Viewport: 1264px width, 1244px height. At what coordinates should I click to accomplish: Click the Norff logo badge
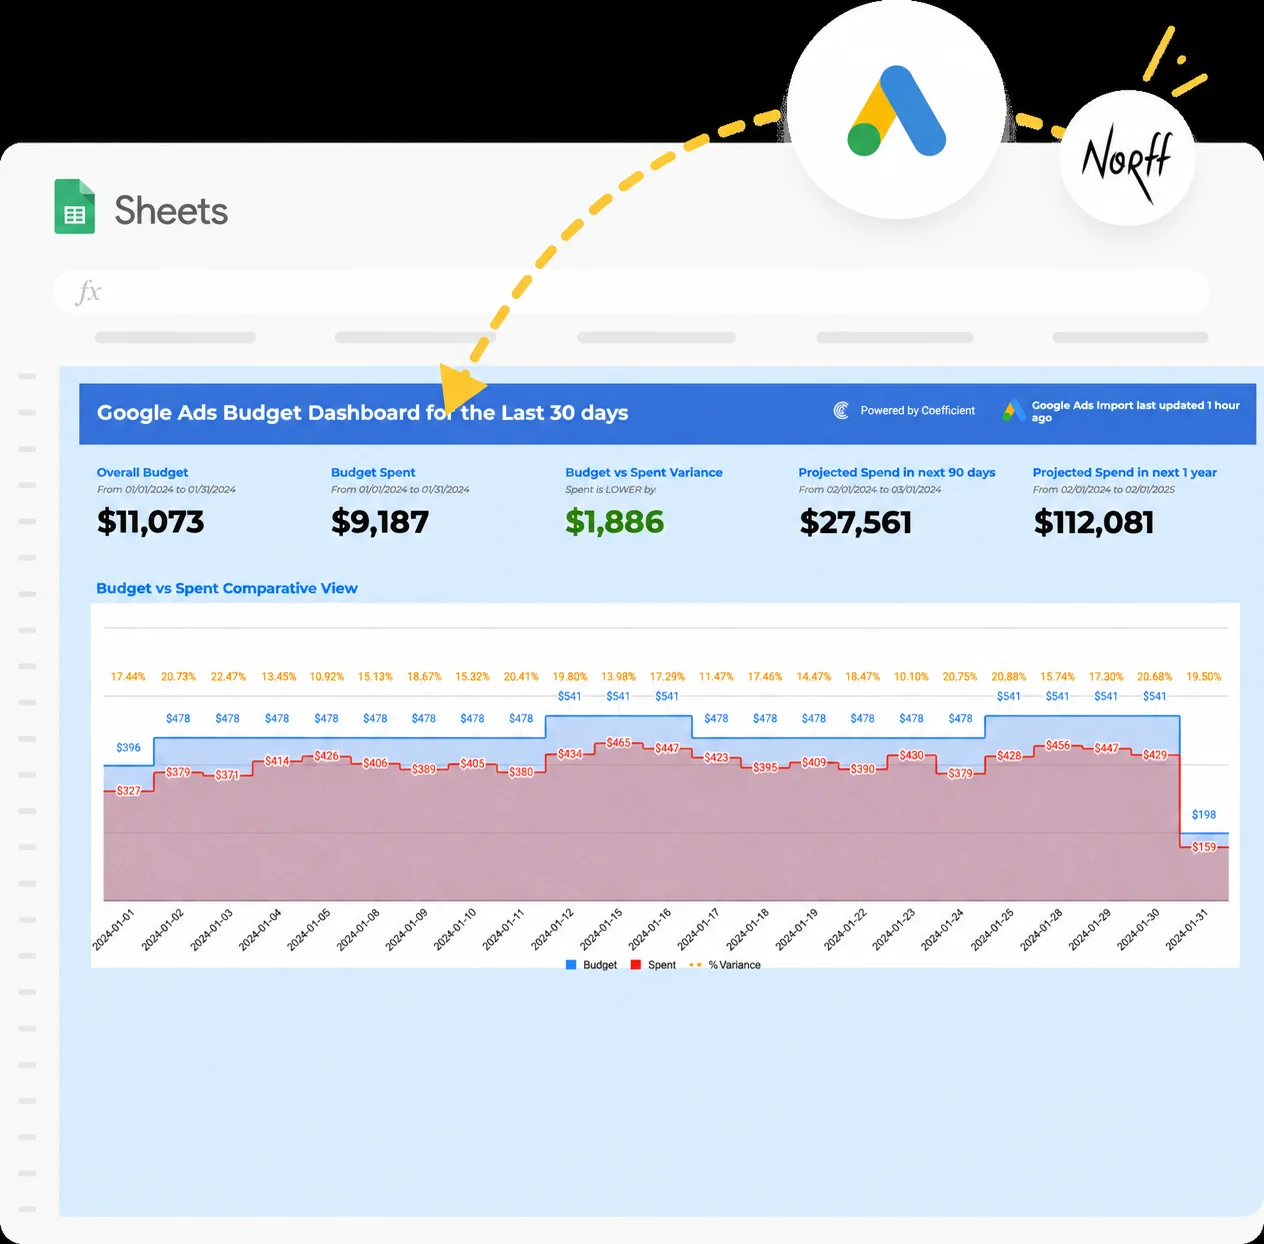tap(1127, 158)
